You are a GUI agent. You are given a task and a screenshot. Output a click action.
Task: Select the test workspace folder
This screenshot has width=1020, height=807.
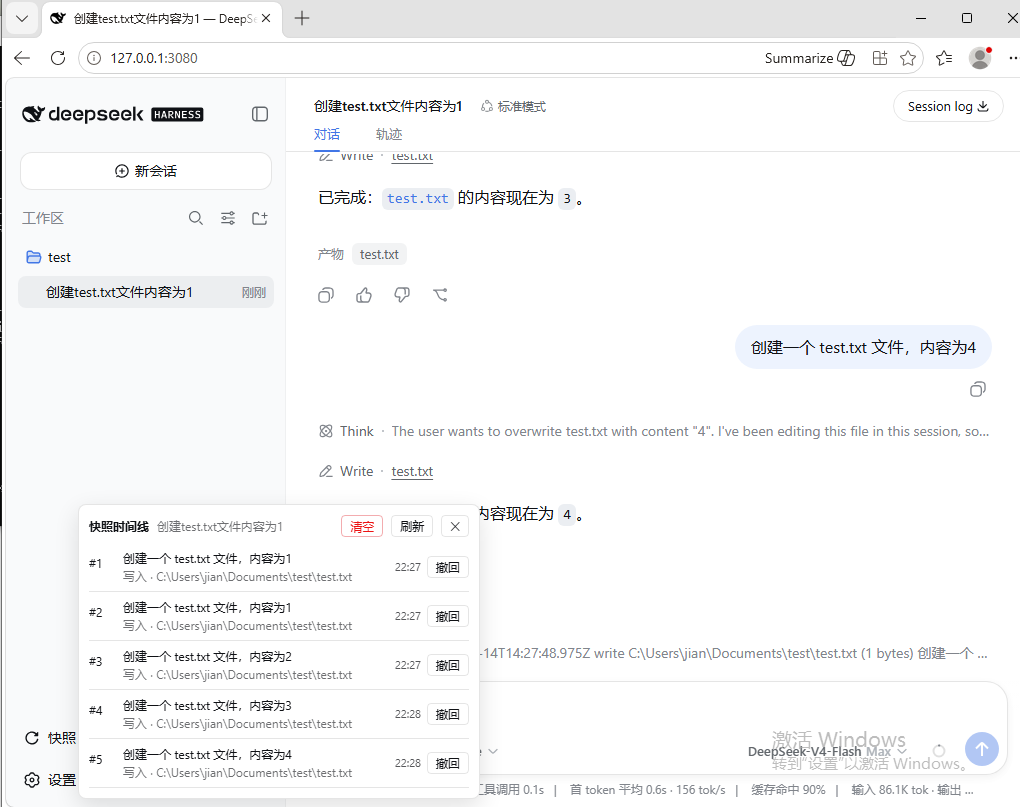(49, 258)
